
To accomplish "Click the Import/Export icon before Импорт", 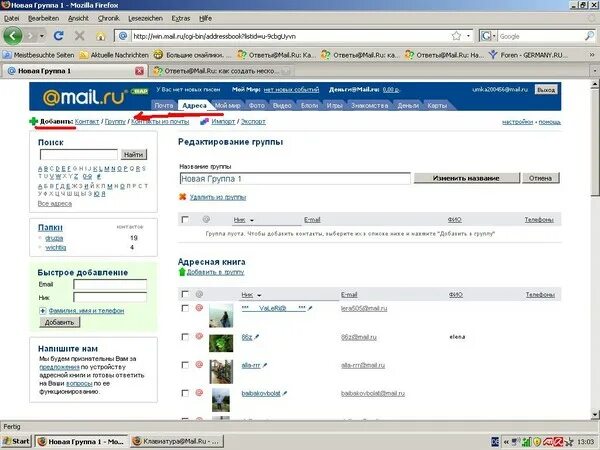I will [x=204, y=122].
